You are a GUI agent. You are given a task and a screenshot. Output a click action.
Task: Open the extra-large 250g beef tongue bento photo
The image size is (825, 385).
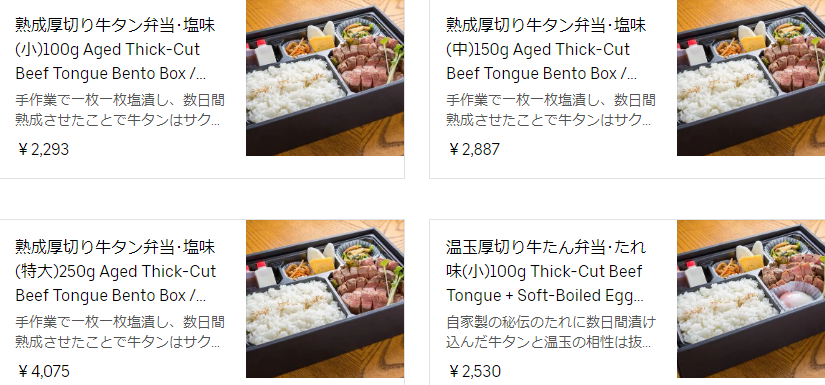coord(325,299)
